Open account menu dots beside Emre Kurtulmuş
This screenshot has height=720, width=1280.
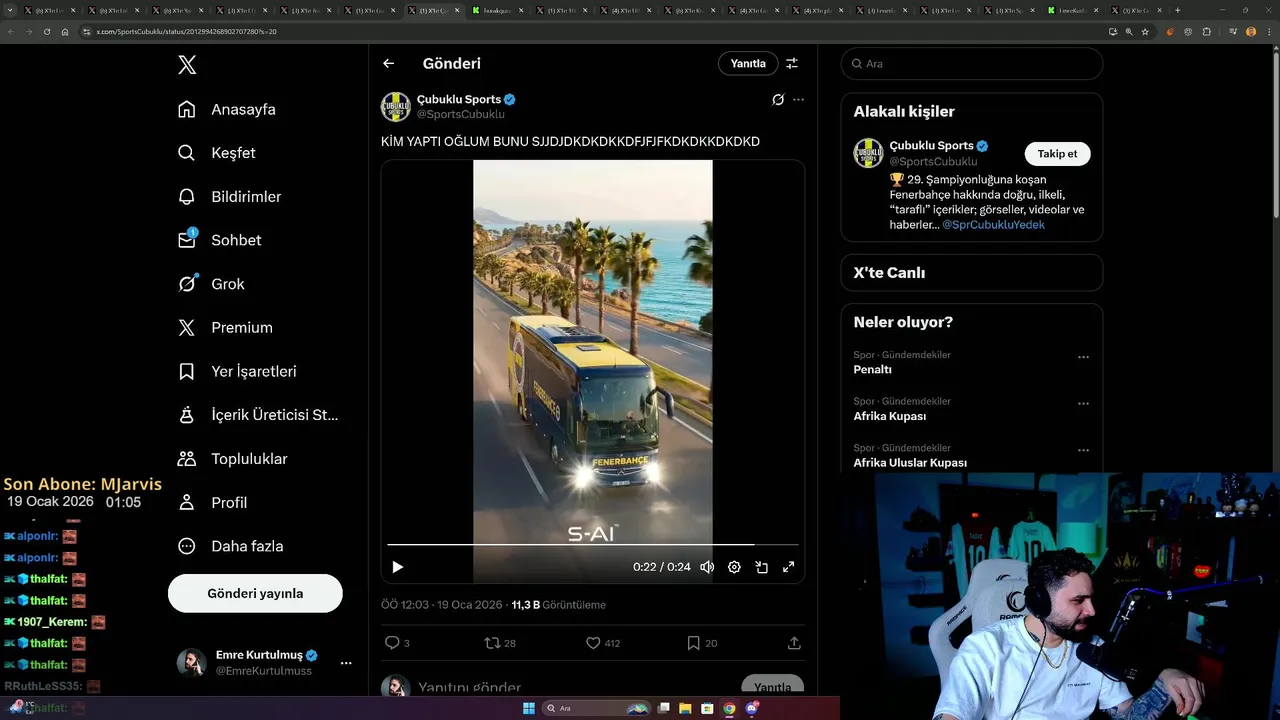tap(346, 663)
